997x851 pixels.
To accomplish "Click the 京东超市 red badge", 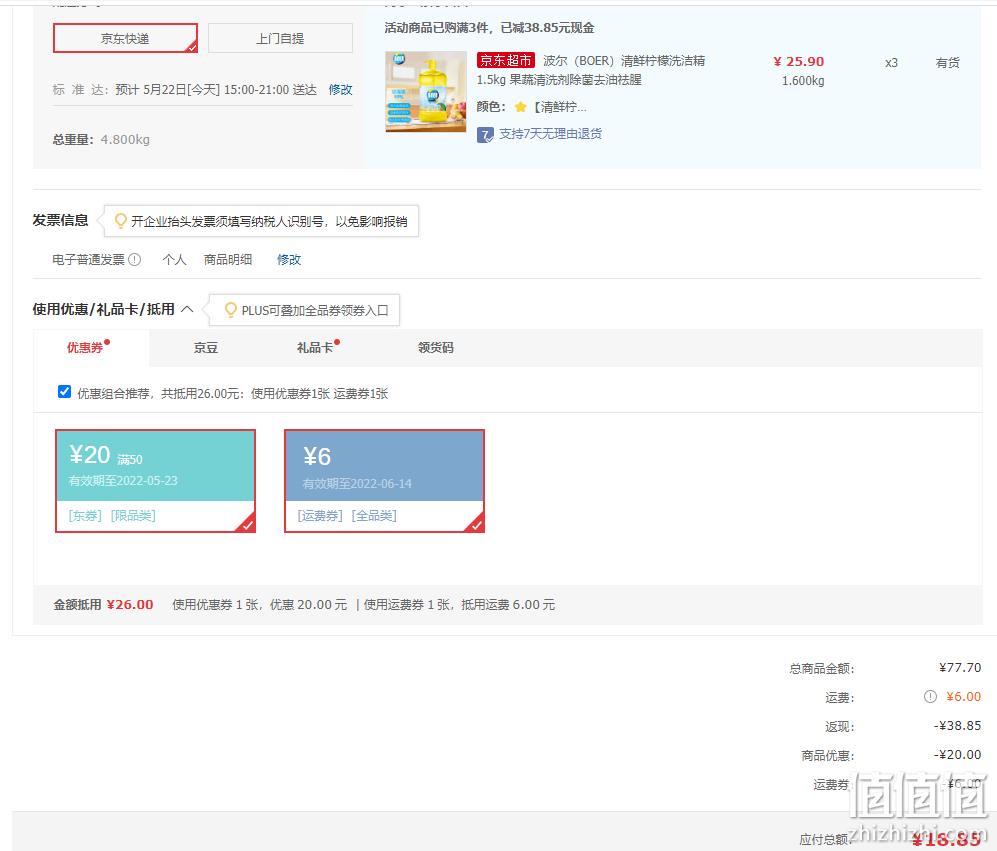I will pos(505,60).
